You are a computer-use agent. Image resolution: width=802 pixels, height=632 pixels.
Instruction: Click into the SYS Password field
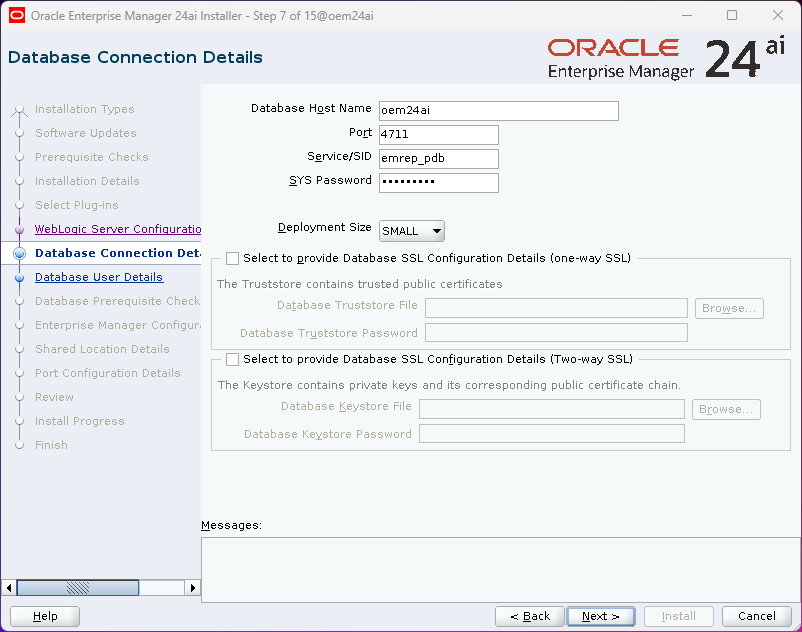[438, 183]
